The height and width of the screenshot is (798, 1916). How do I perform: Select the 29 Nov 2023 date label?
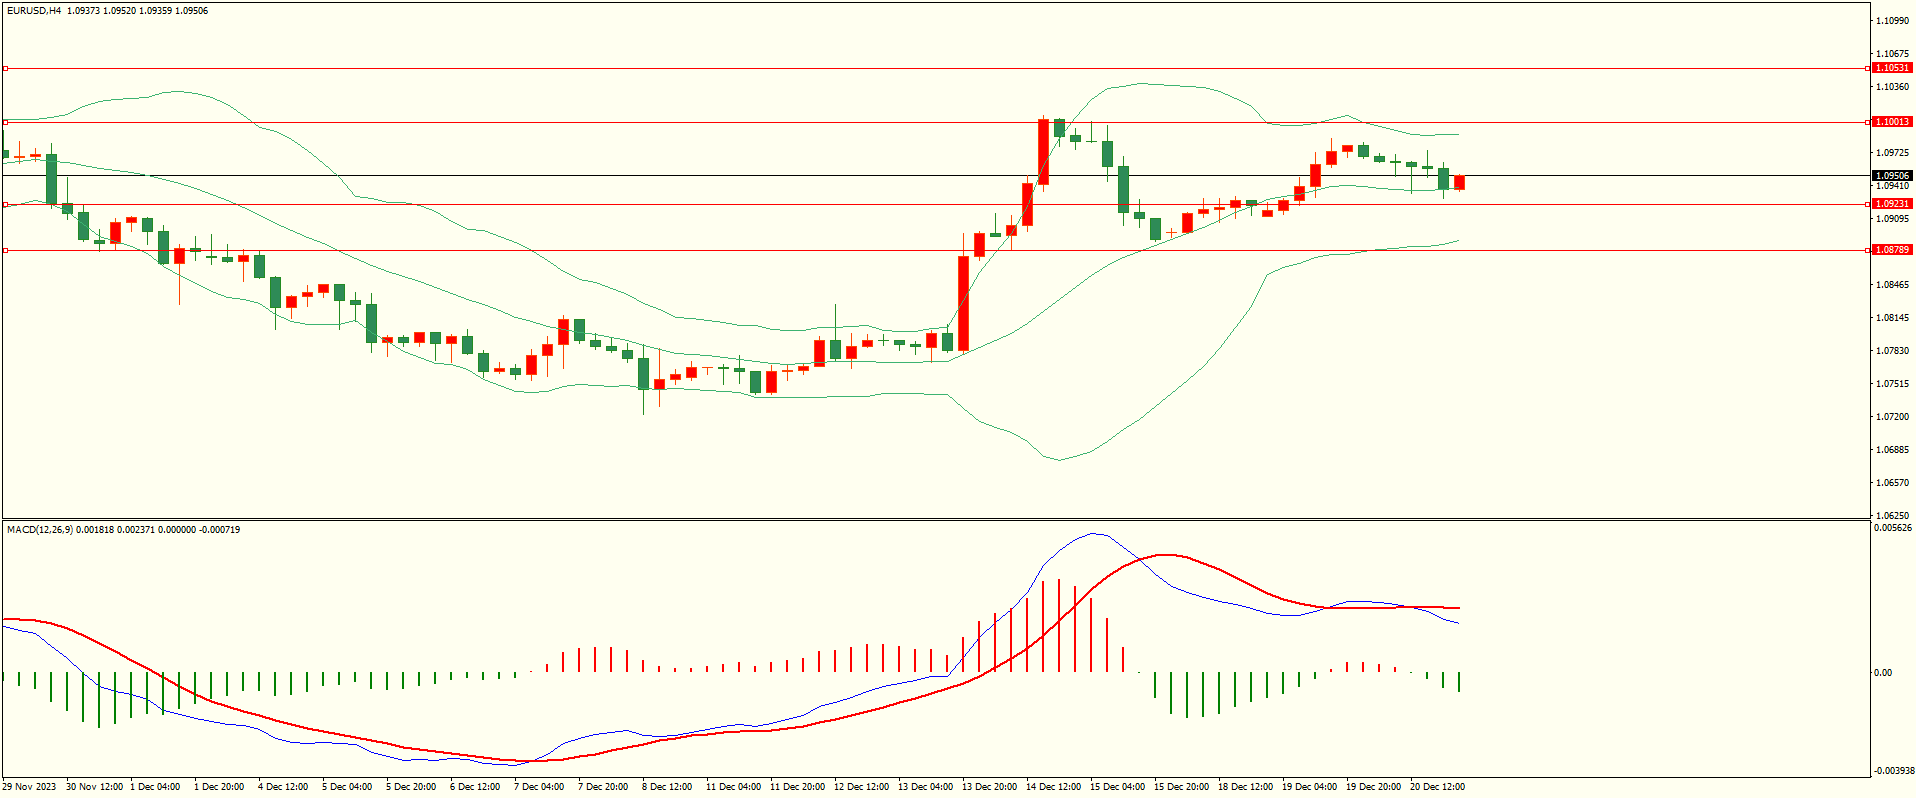[31, 787]
